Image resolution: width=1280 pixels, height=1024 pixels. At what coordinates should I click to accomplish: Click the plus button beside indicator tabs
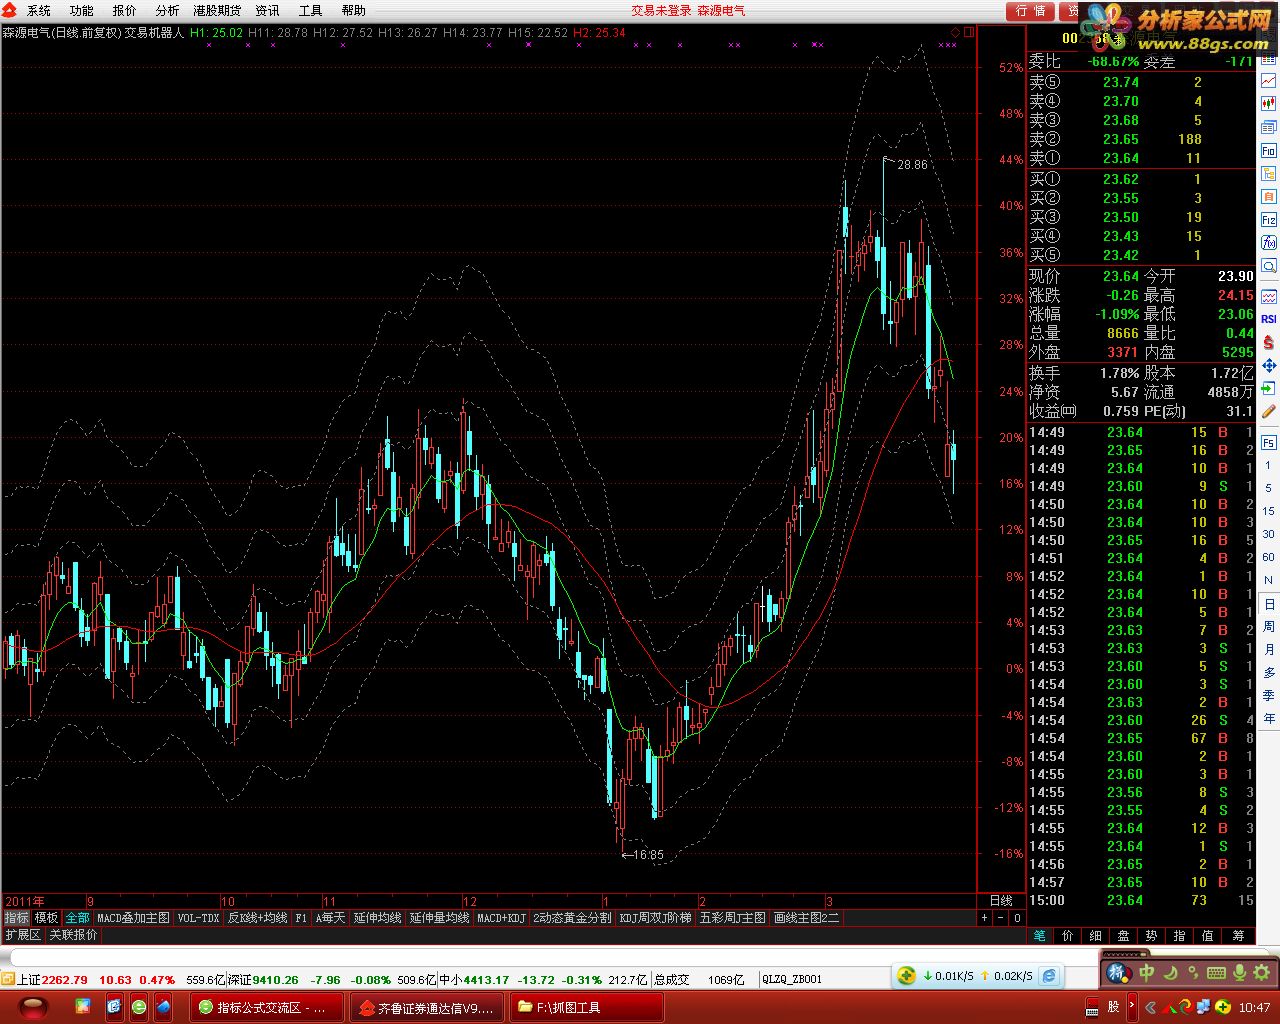(984, 918)
